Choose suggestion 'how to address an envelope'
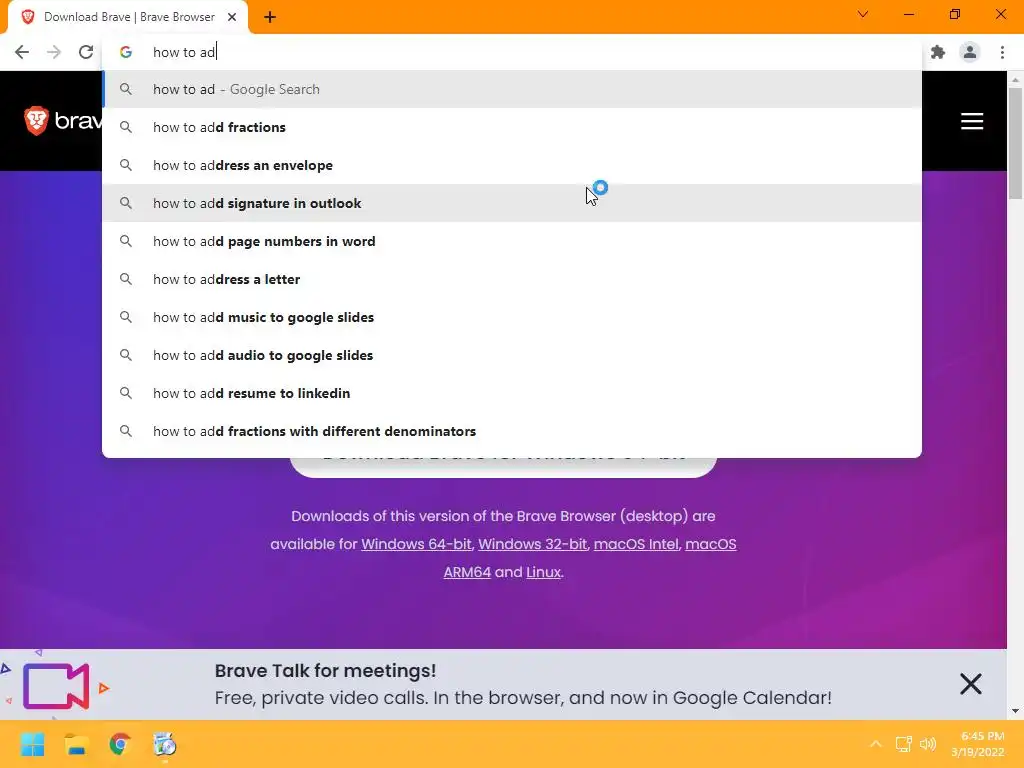 pyautogui.click(x=512, y=165)
